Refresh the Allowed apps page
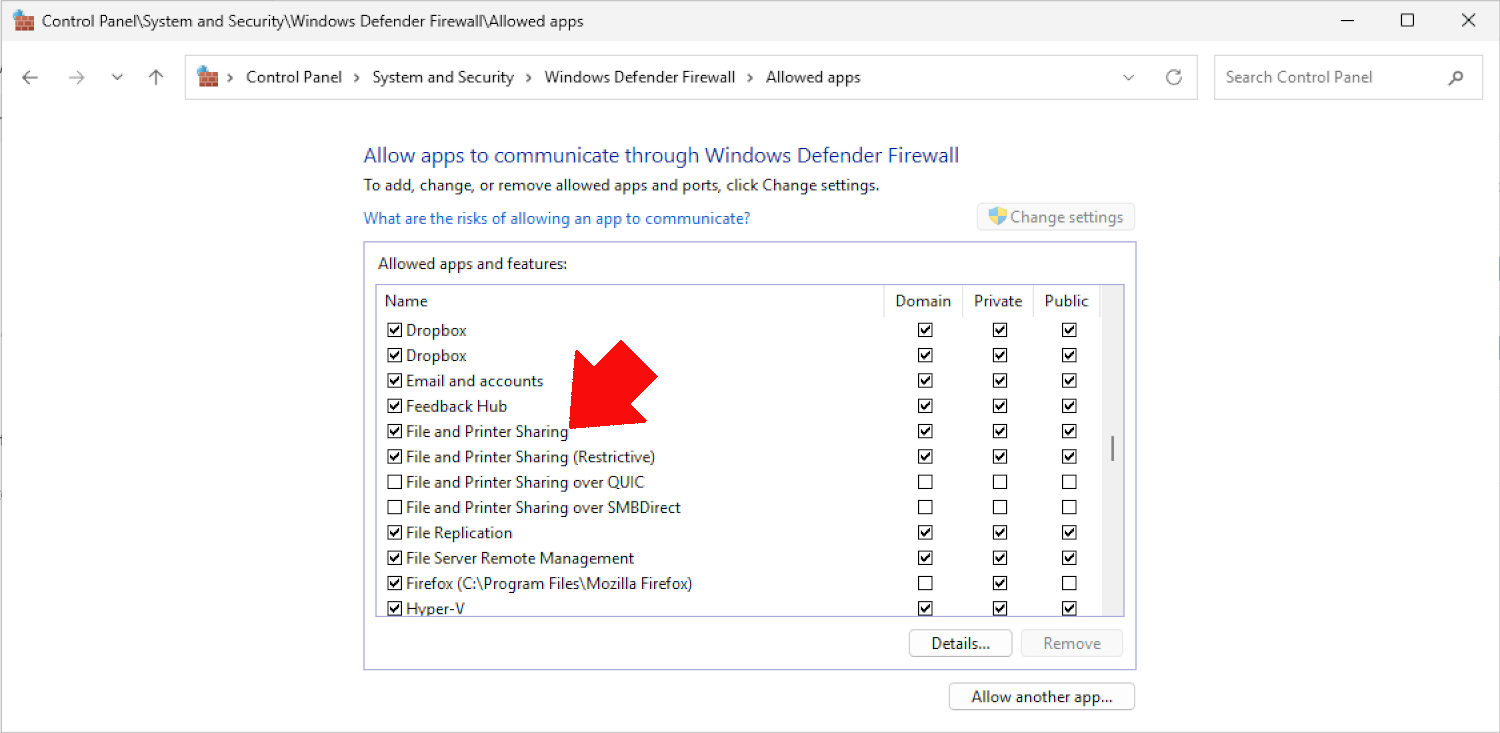 click(1174, 77)
